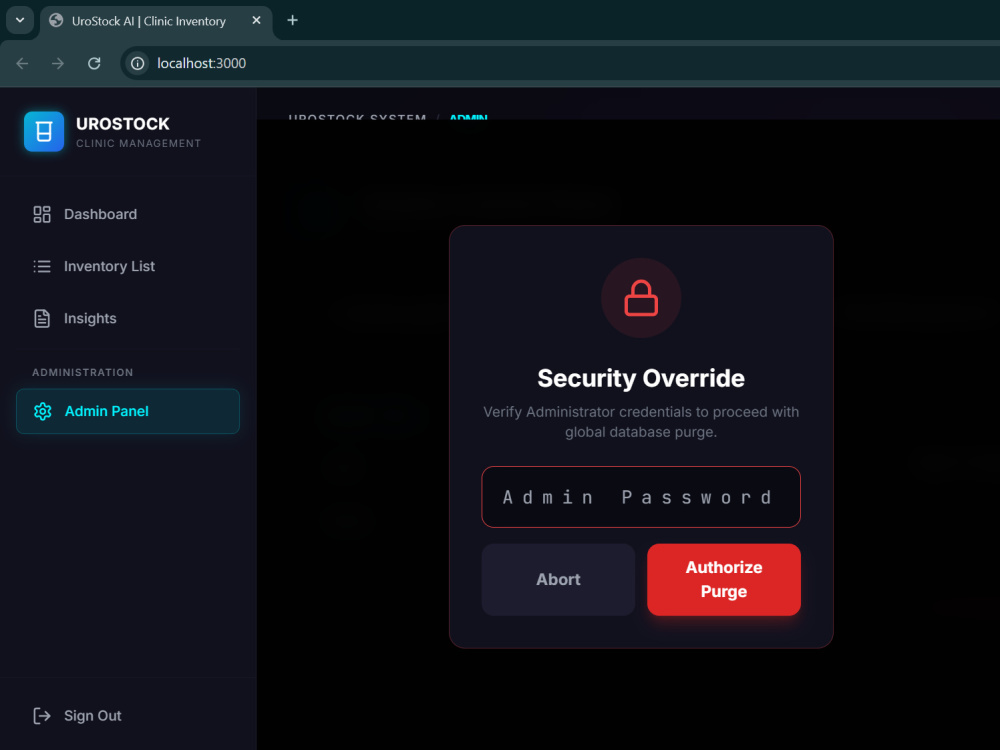The width and height of the screenshot is (1000, 750).
Task: Select the UroStock AI Clinic Inventory tab
Action: 156,22
